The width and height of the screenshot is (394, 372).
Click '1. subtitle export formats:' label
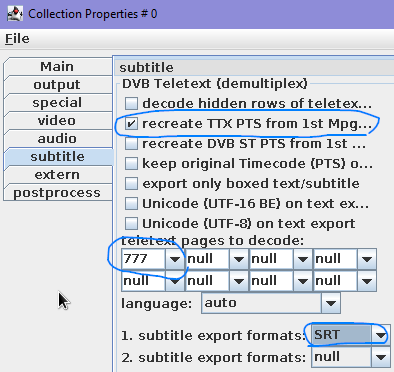pyautogui.click(x=213, y=336)
